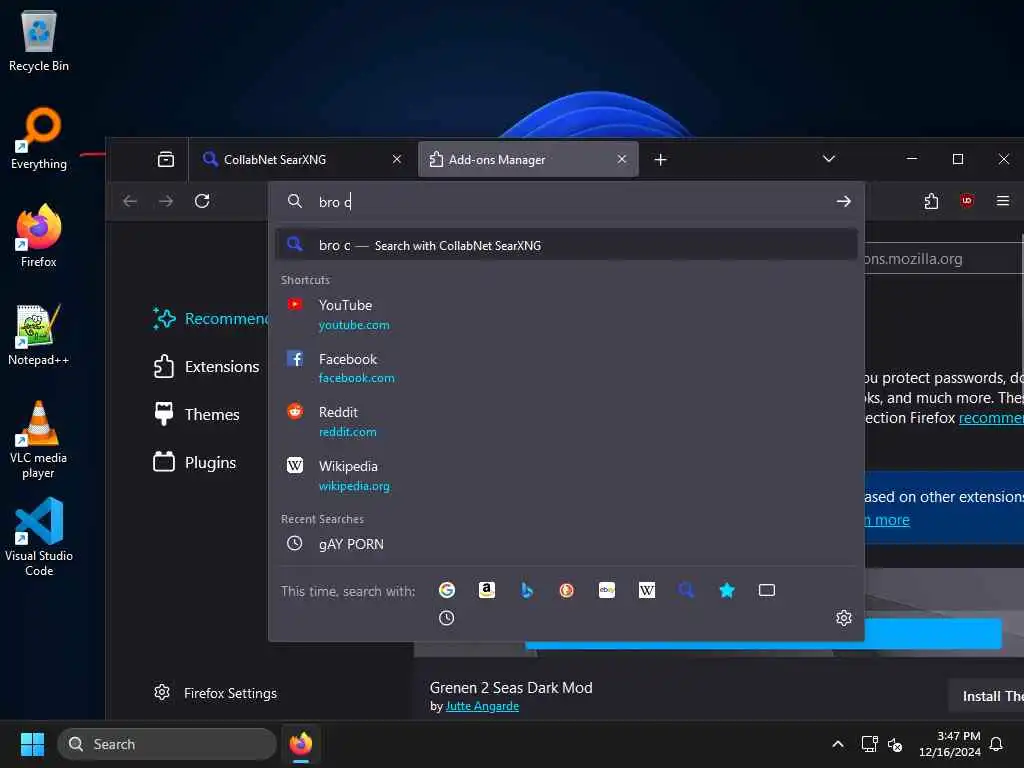Open search settings gear in dropdown
1024x768 pixels.
pyautogui.click(x=844, y=618)
